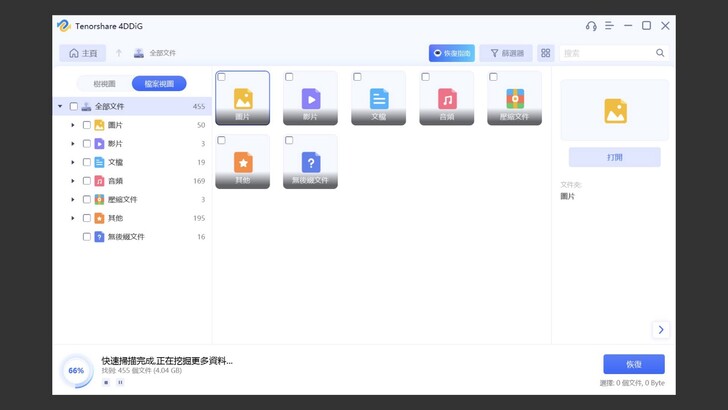Tick the checkbox on 壓縮文件 tile

[x=494, y=77]
